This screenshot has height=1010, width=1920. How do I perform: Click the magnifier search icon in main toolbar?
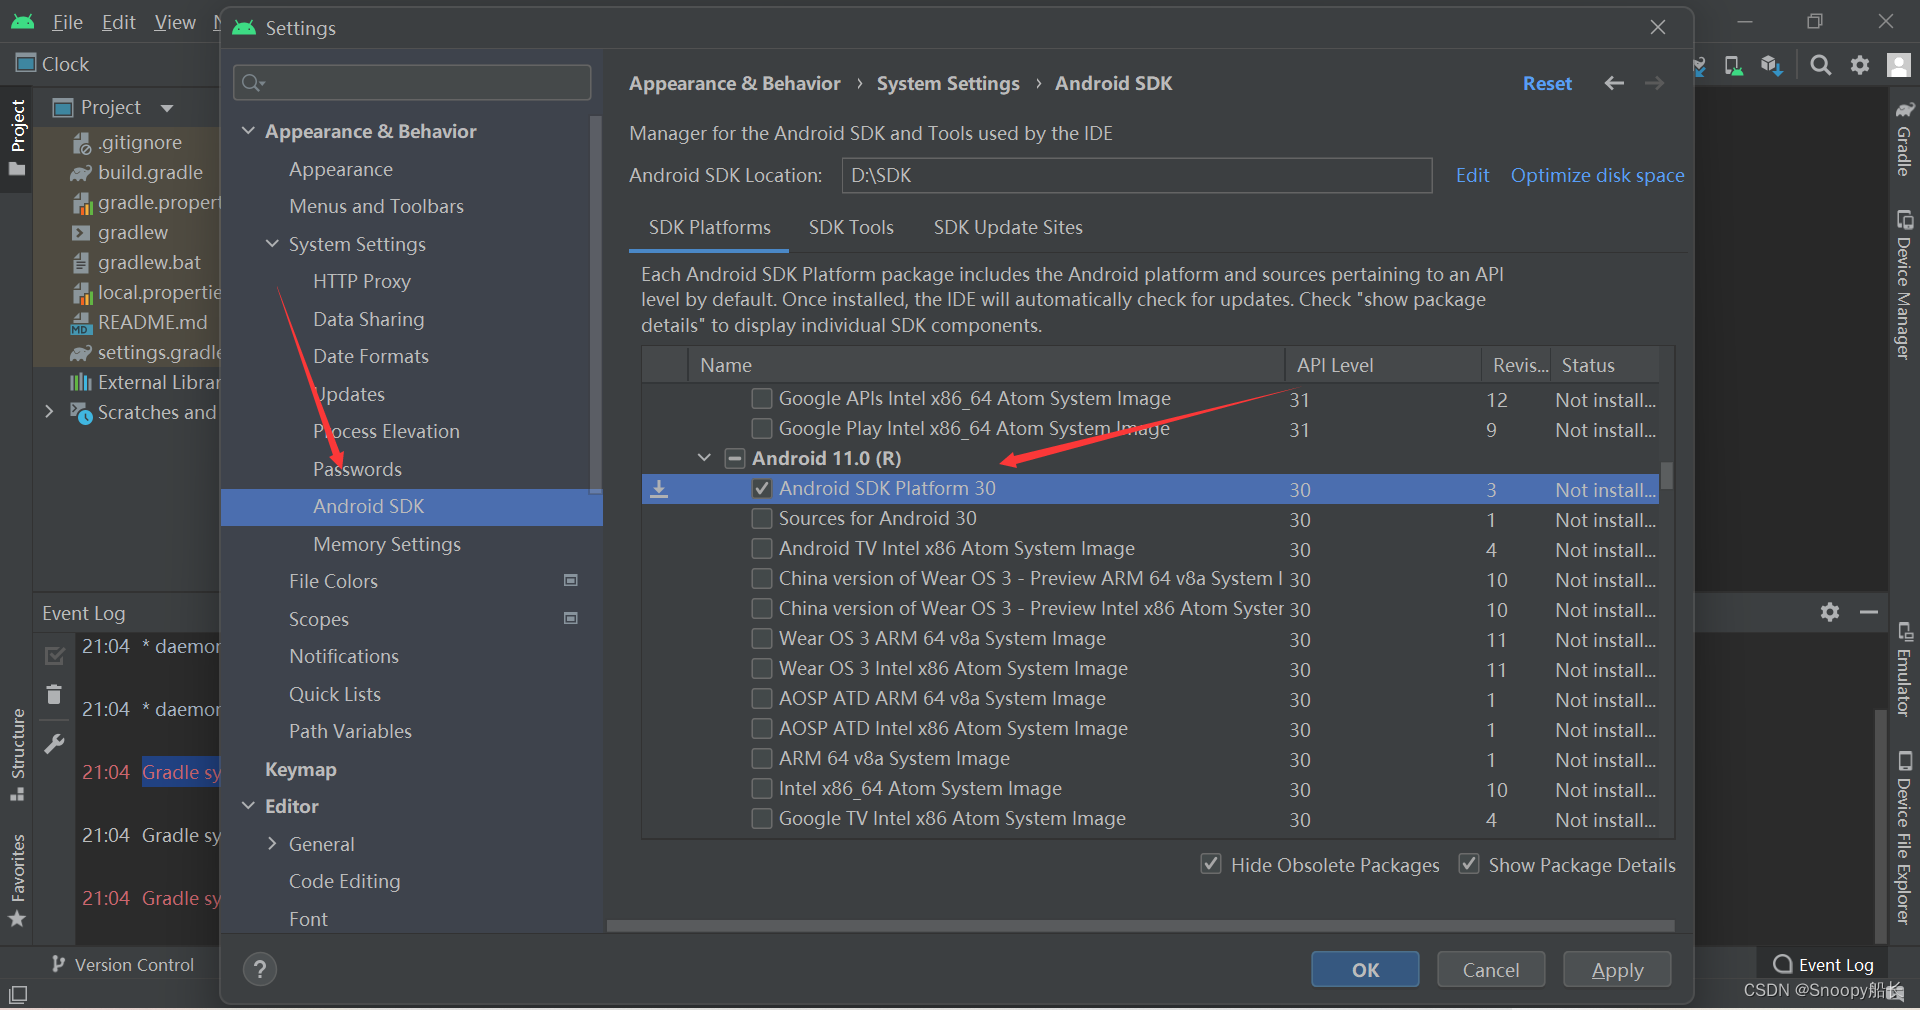coord(1821,65)
